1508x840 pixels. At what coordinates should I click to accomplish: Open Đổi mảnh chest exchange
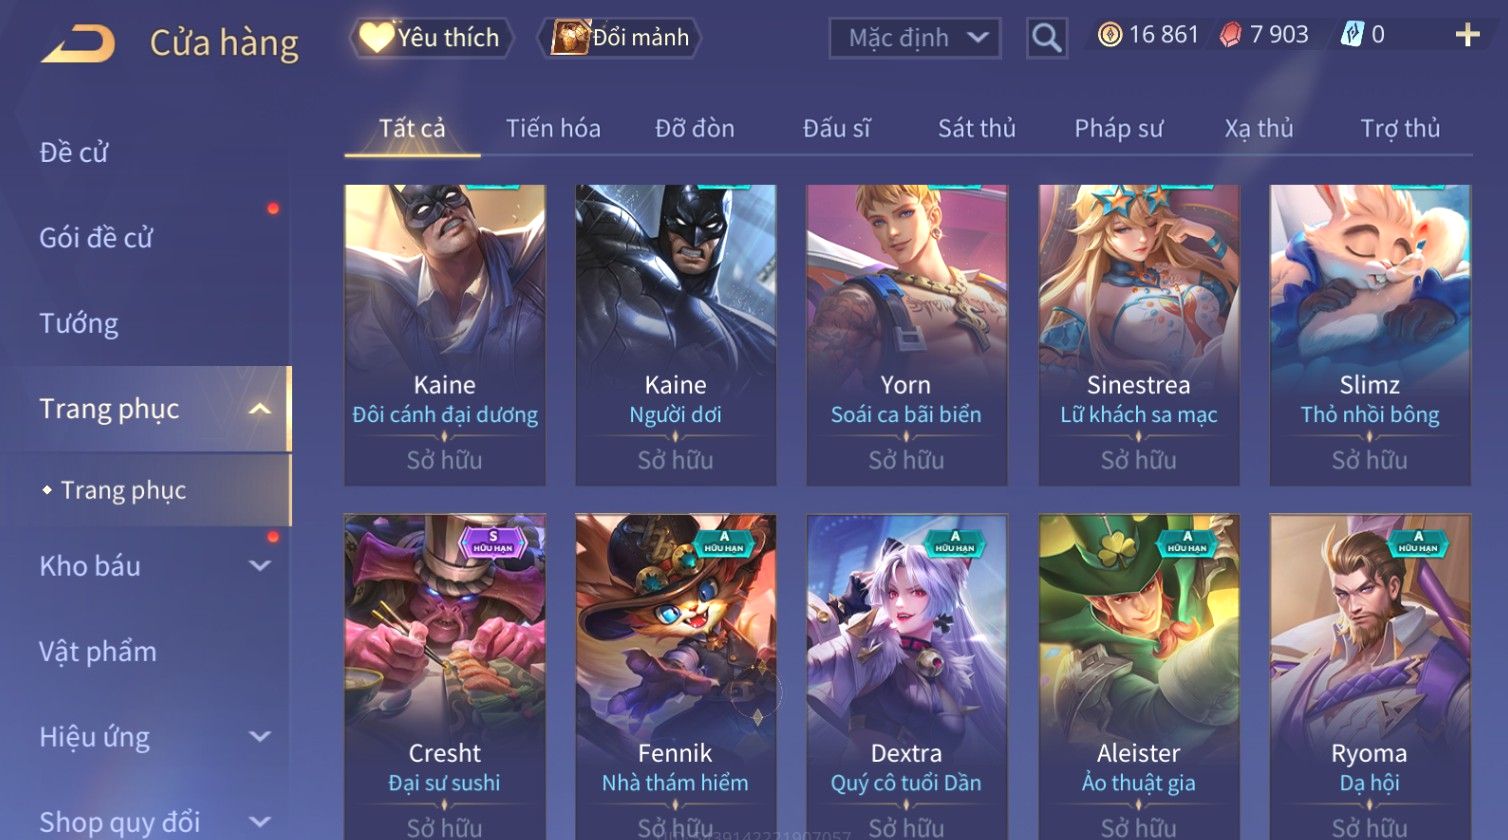[x=620, y=38]
